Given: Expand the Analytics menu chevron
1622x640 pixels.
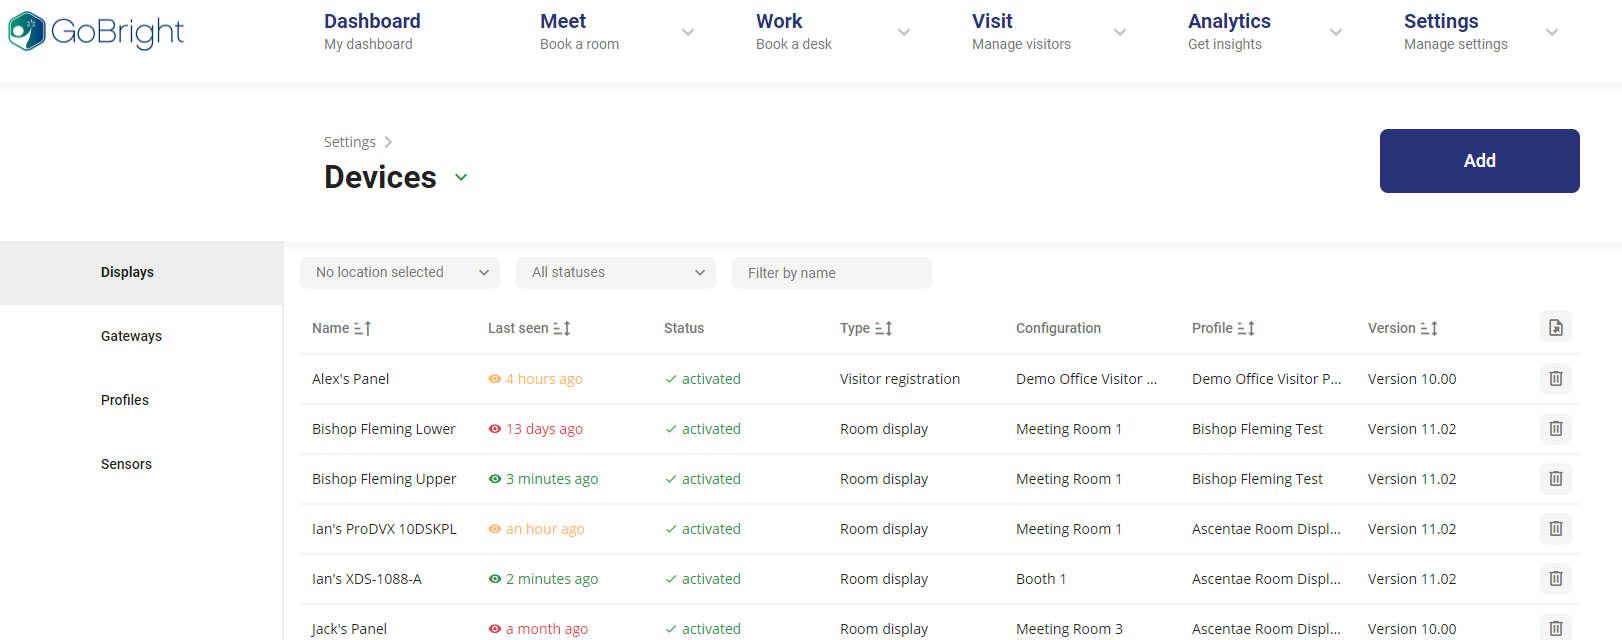Looking at the screenshot, I should point(1336,32).
